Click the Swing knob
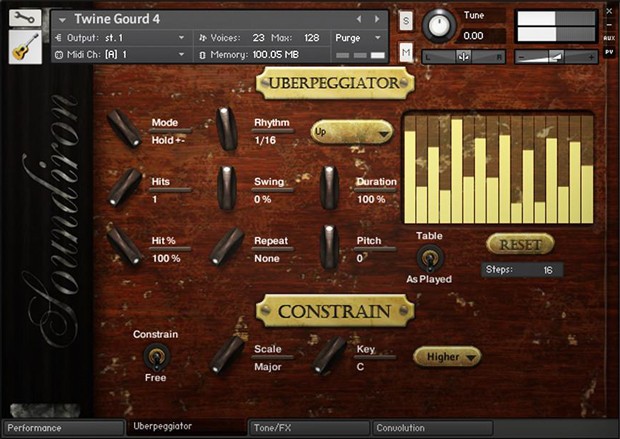 click(227, 188)
